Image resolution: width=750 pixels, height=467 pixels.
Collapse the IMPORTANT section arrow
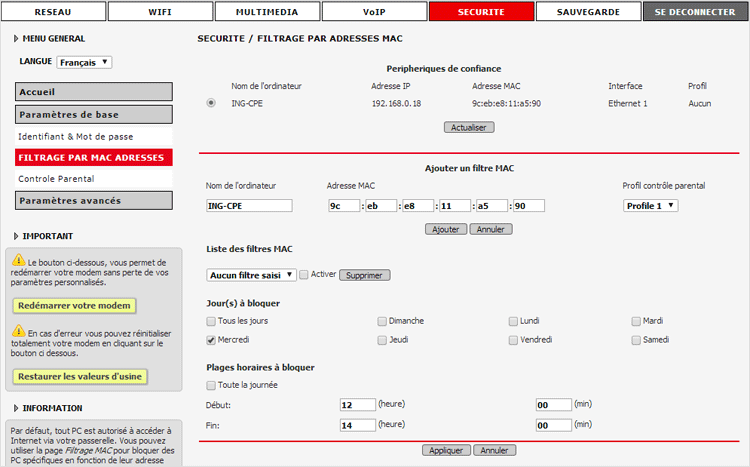[x=16, y=236]
